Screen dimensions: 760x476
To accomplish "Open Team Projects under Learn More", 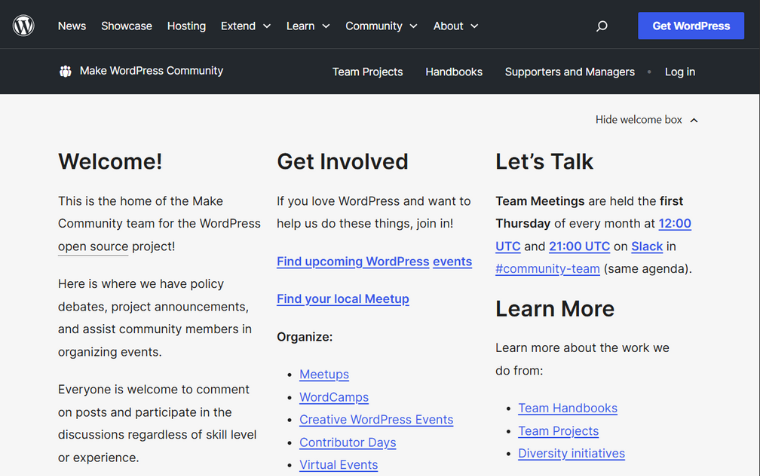I will point(558,431).
